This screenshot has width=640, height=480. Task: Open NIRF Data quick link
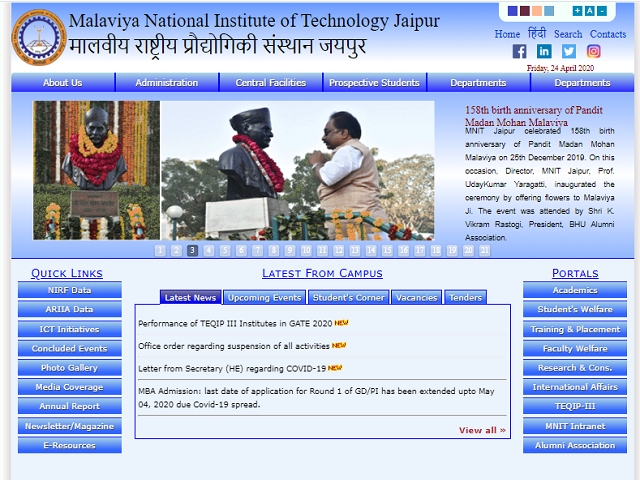(x=70, y=290)
